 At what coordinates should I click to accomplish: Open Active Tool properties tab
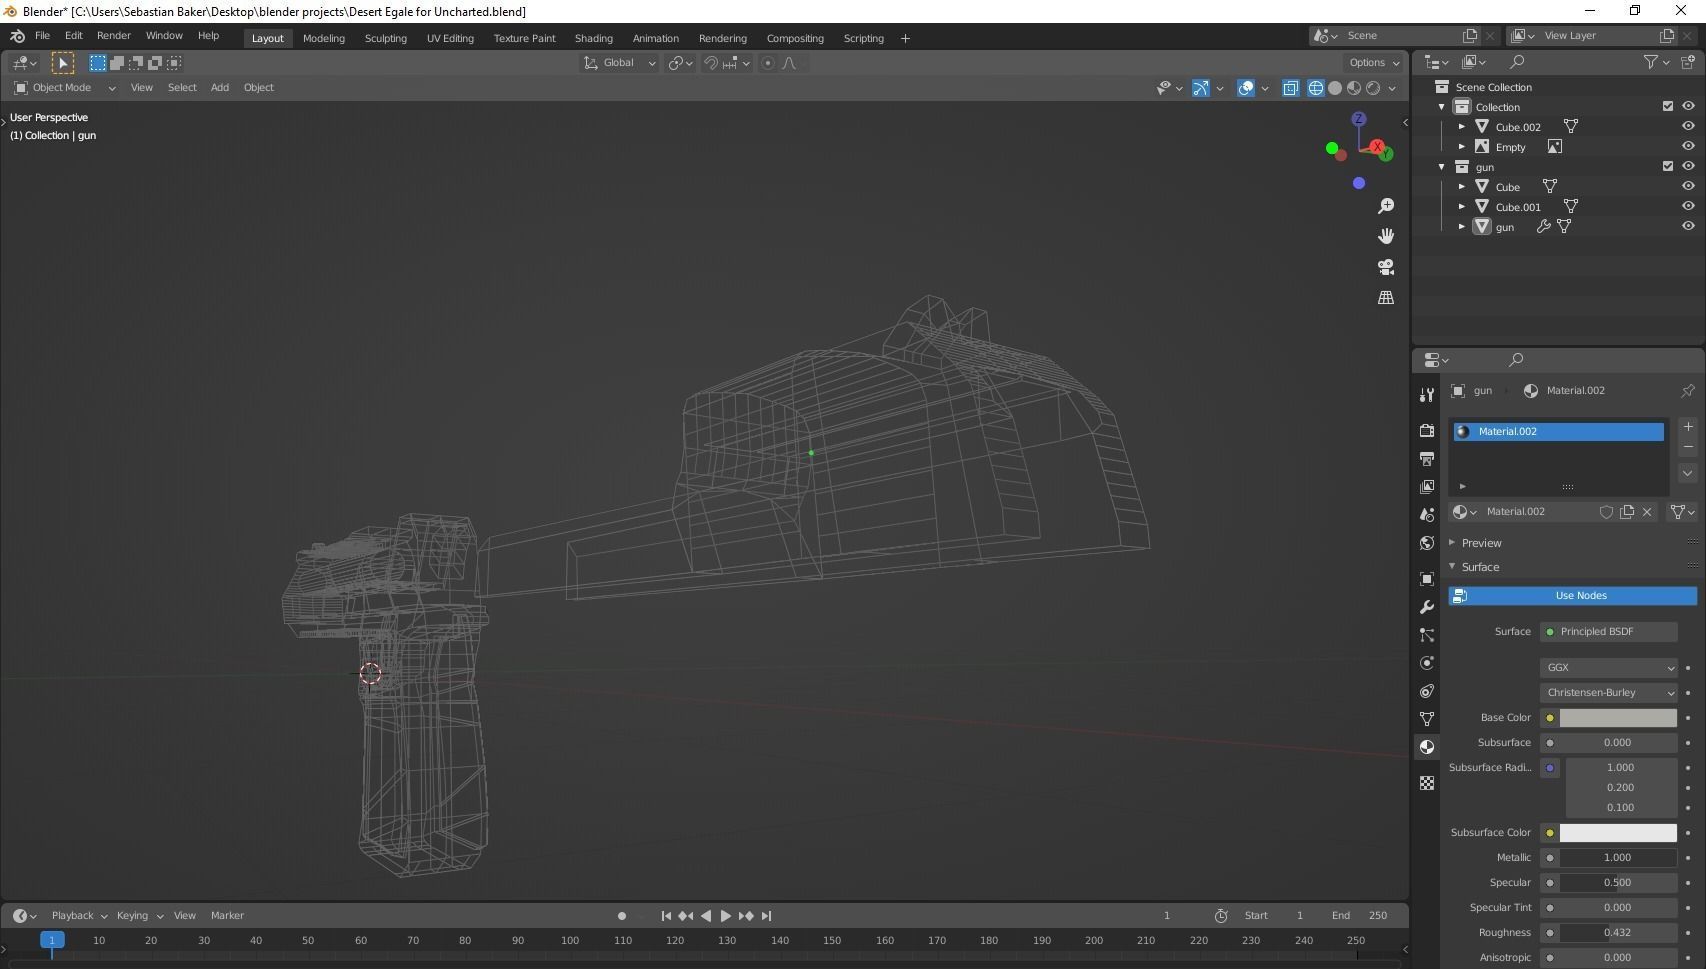coord(1427,395)
